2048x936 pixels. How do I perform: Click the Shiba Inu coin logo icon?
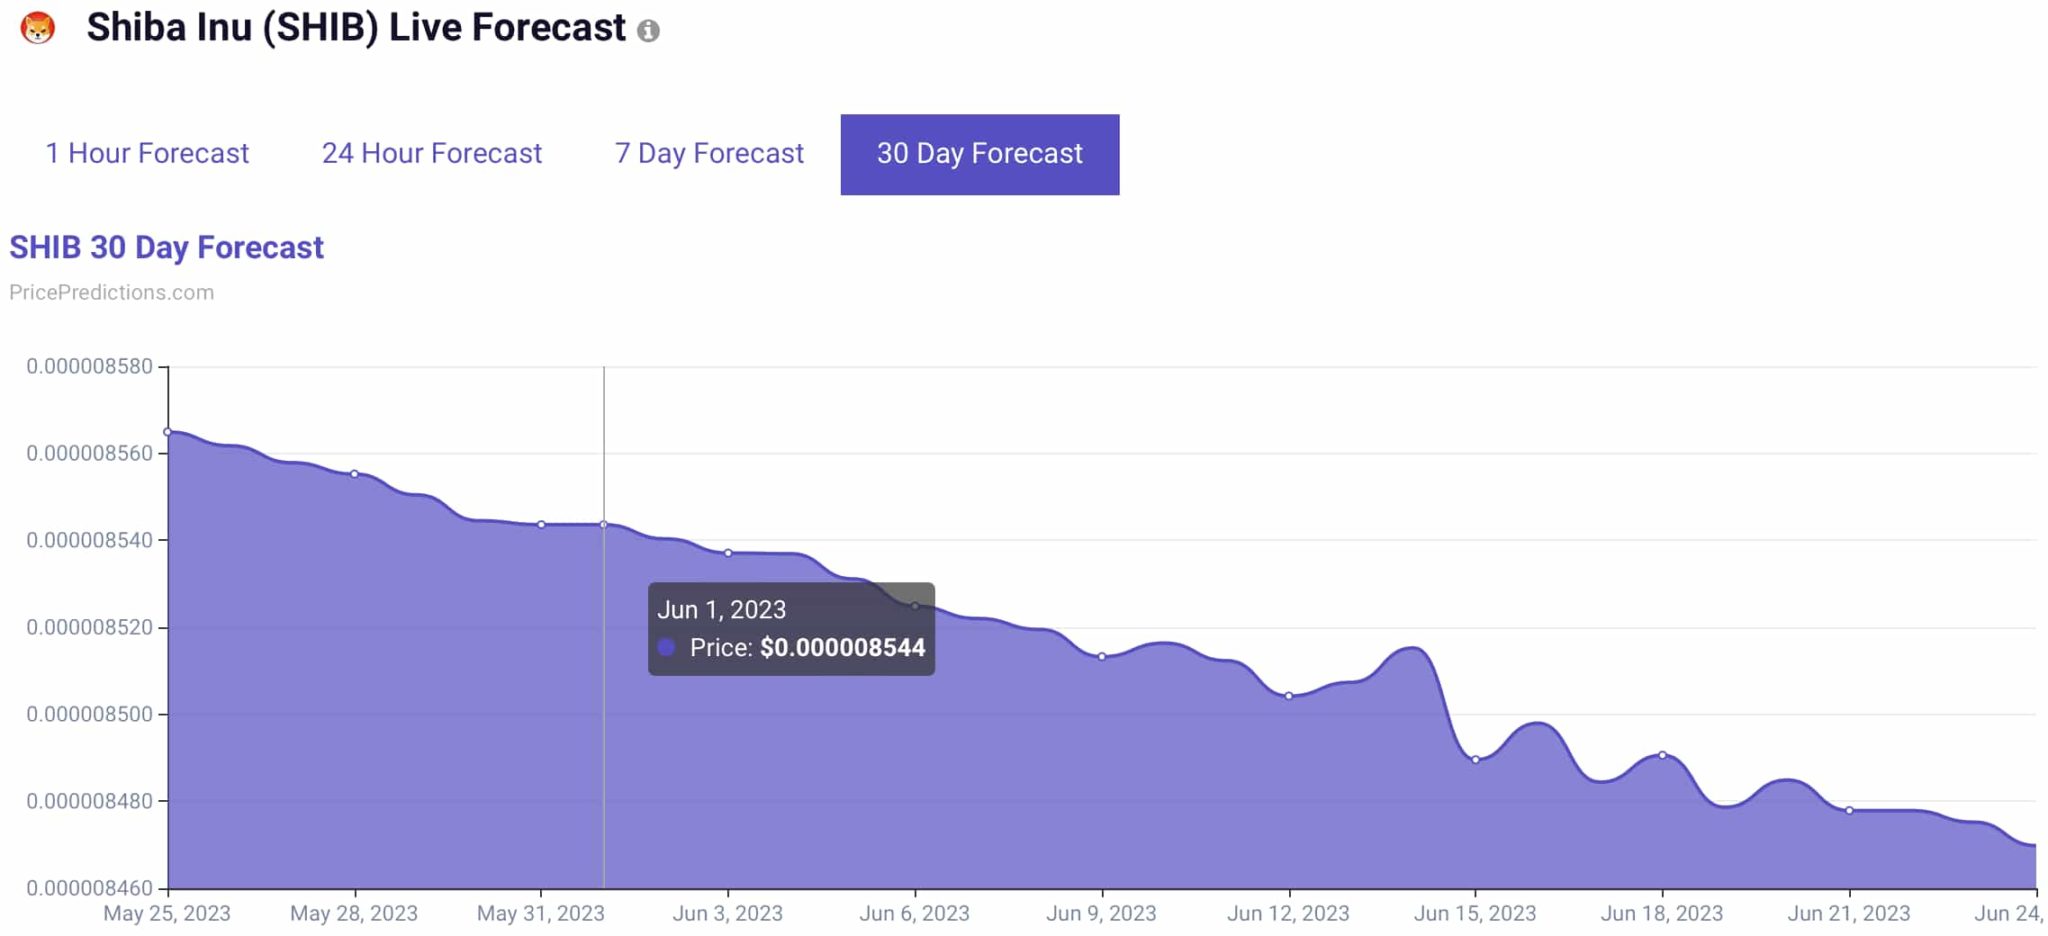pos(38,28)
